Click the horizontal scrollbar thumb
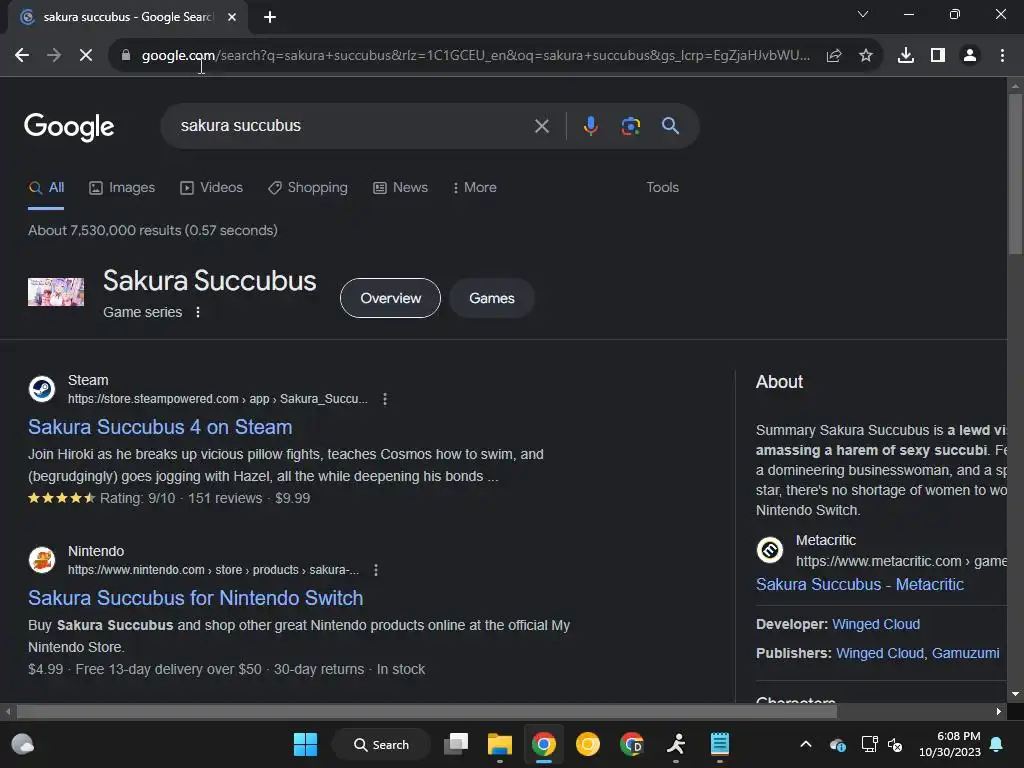This screenshot has height=768, width=1024. (426, 711)
